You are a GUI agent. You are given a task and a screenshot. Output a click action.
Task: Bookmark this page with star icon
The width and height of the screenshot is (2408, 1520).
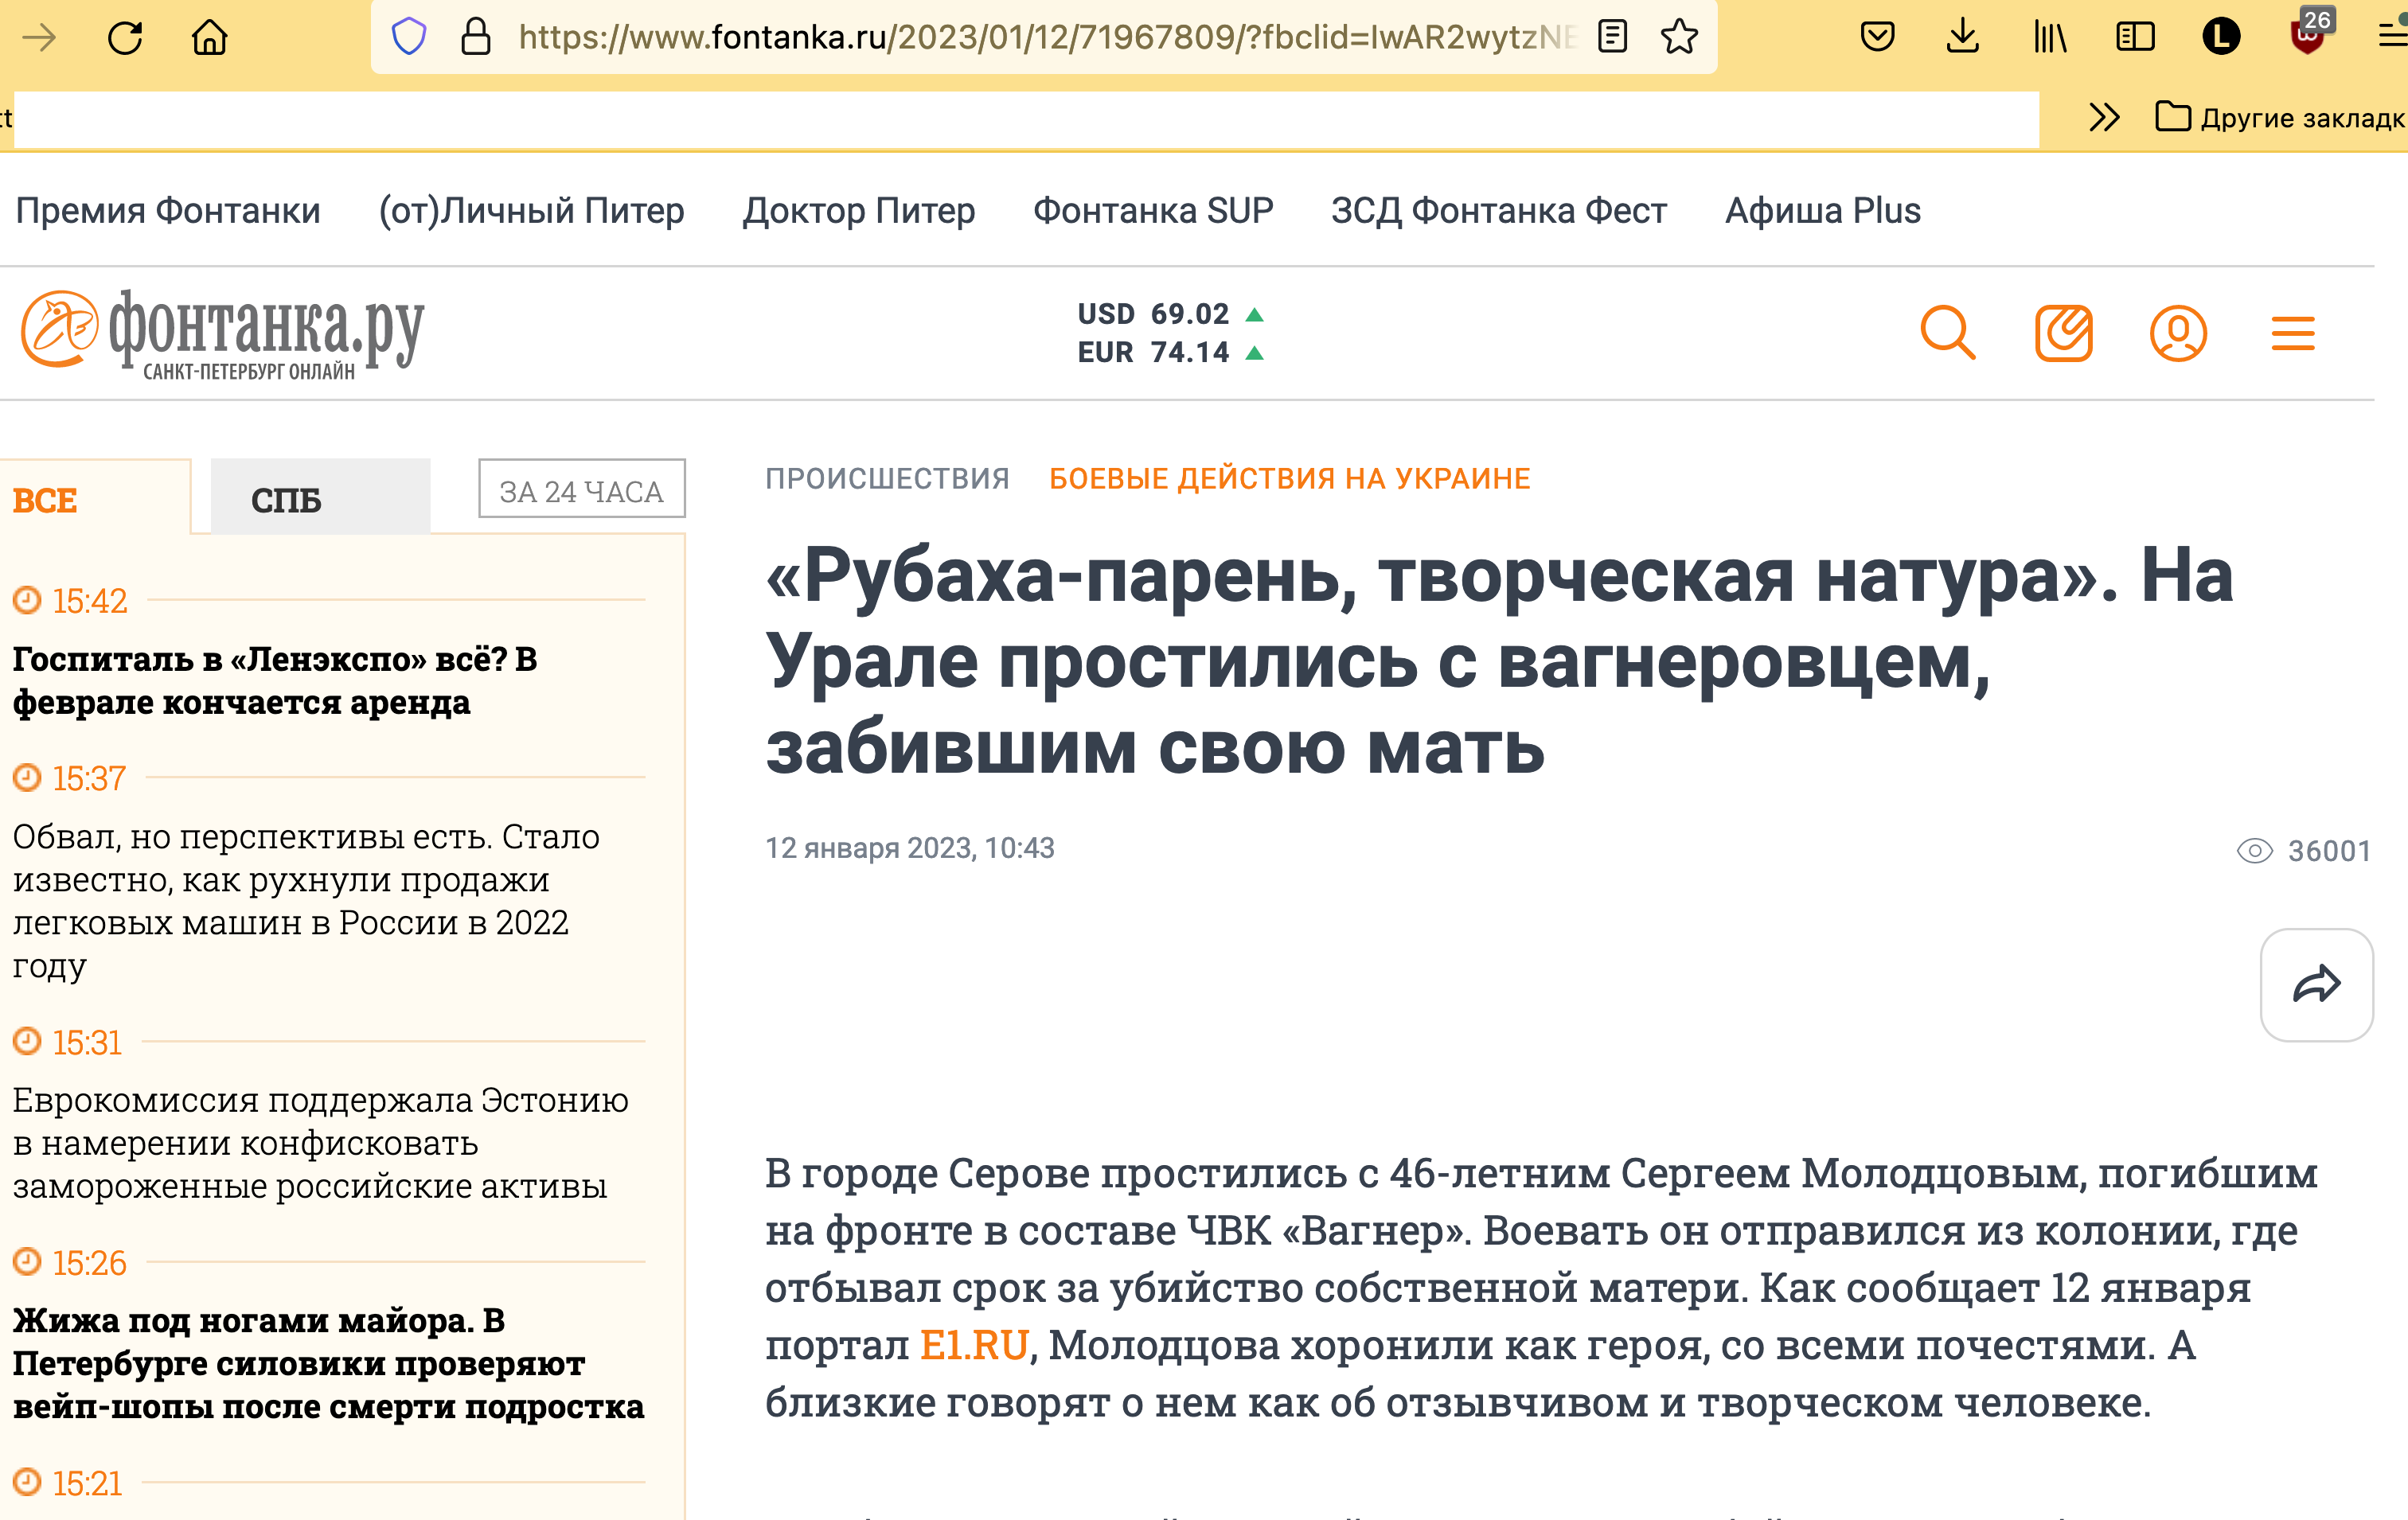click(x=1679, y=37)
